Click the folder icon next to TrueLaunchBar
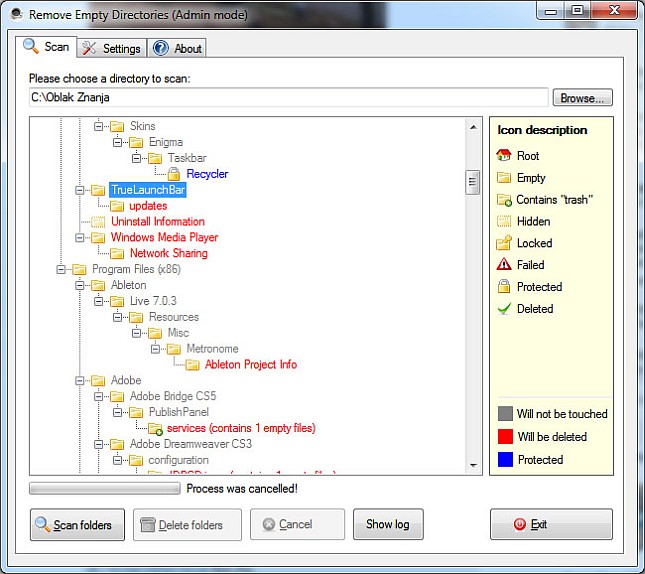Viewport: 645px width, 574px height. click(x=98, y=190)
